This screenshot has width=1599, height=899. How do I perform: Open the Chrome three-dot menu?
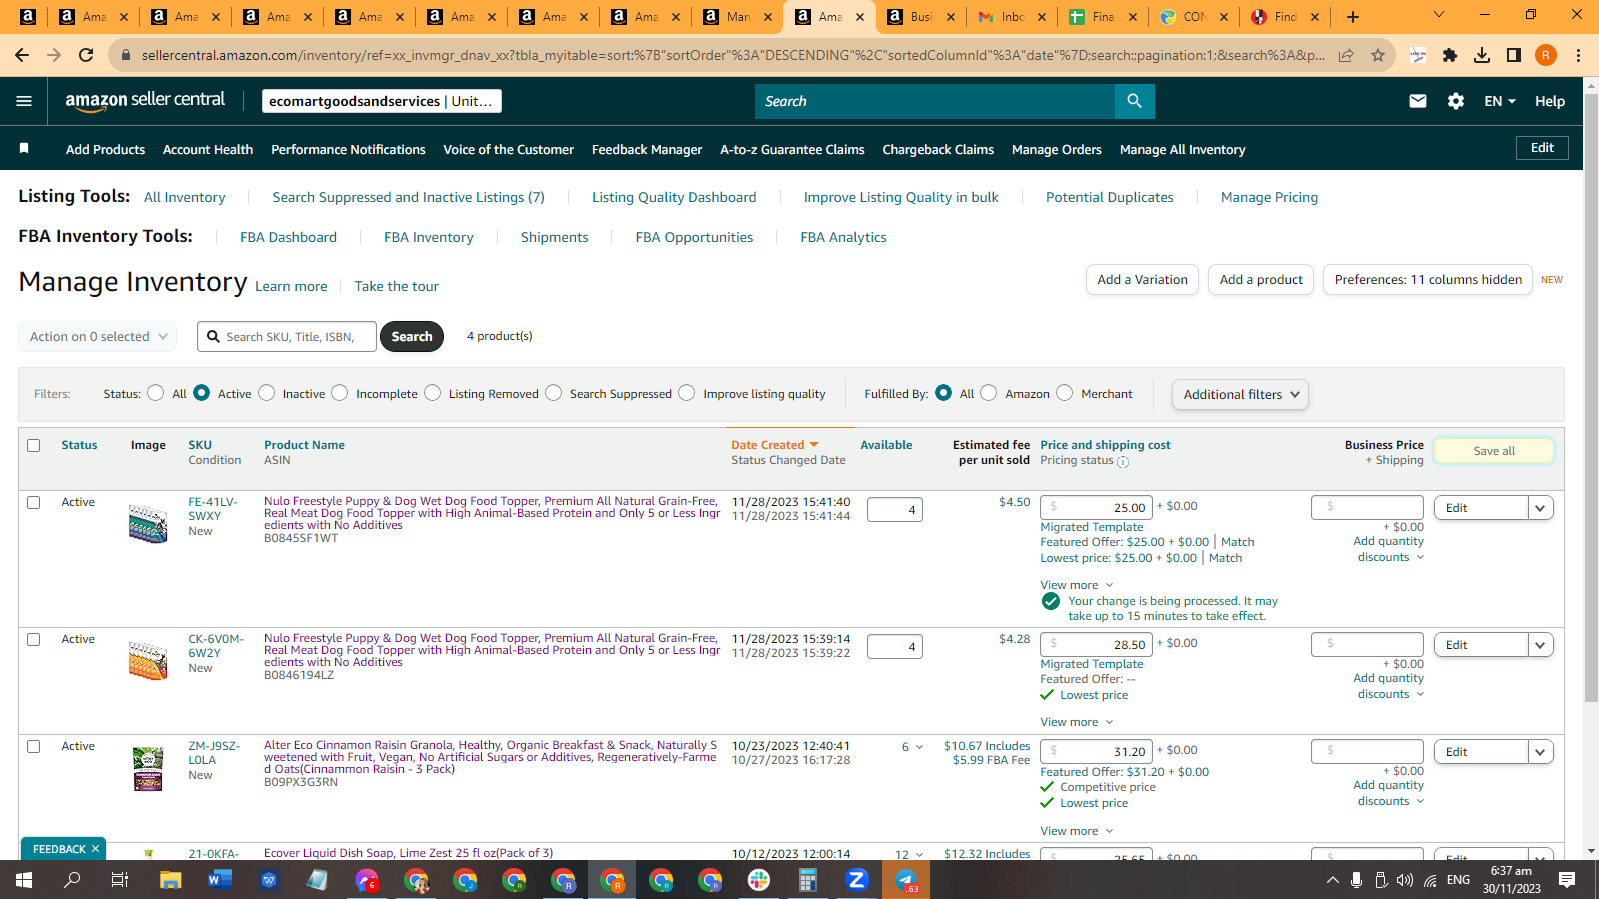coord(1578,55)
